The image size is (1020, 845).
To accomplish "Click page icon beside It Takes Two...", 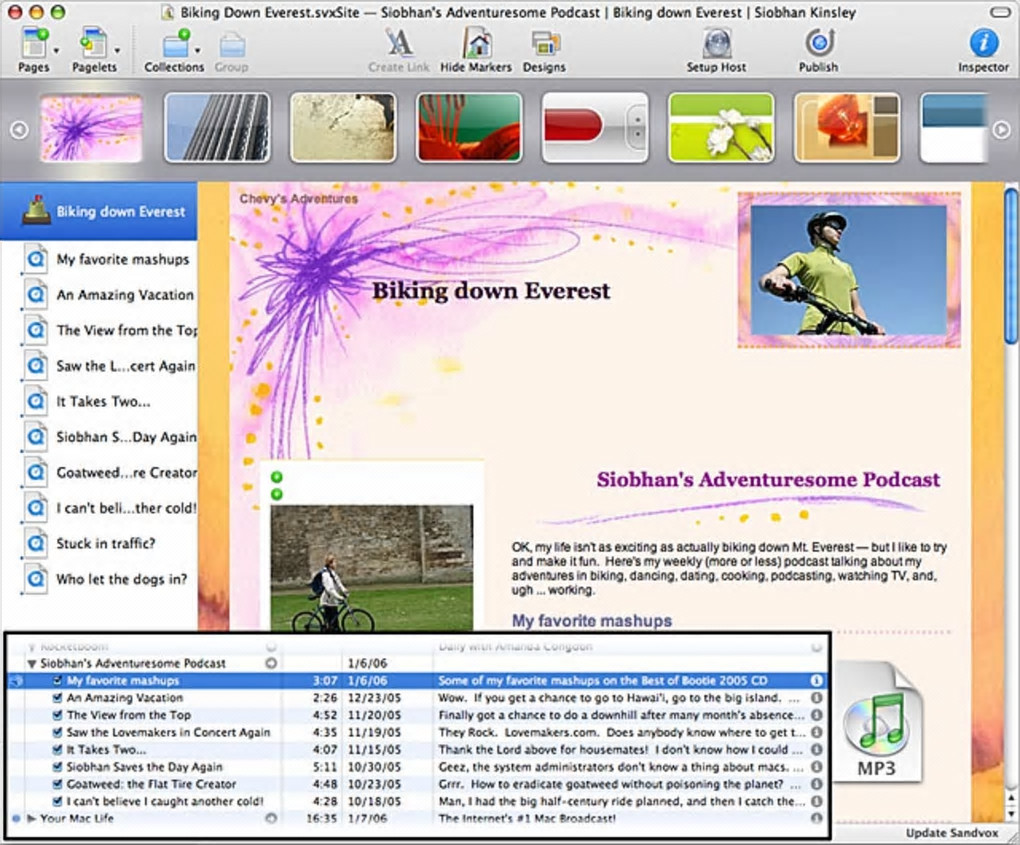I will tap(35, 401).
